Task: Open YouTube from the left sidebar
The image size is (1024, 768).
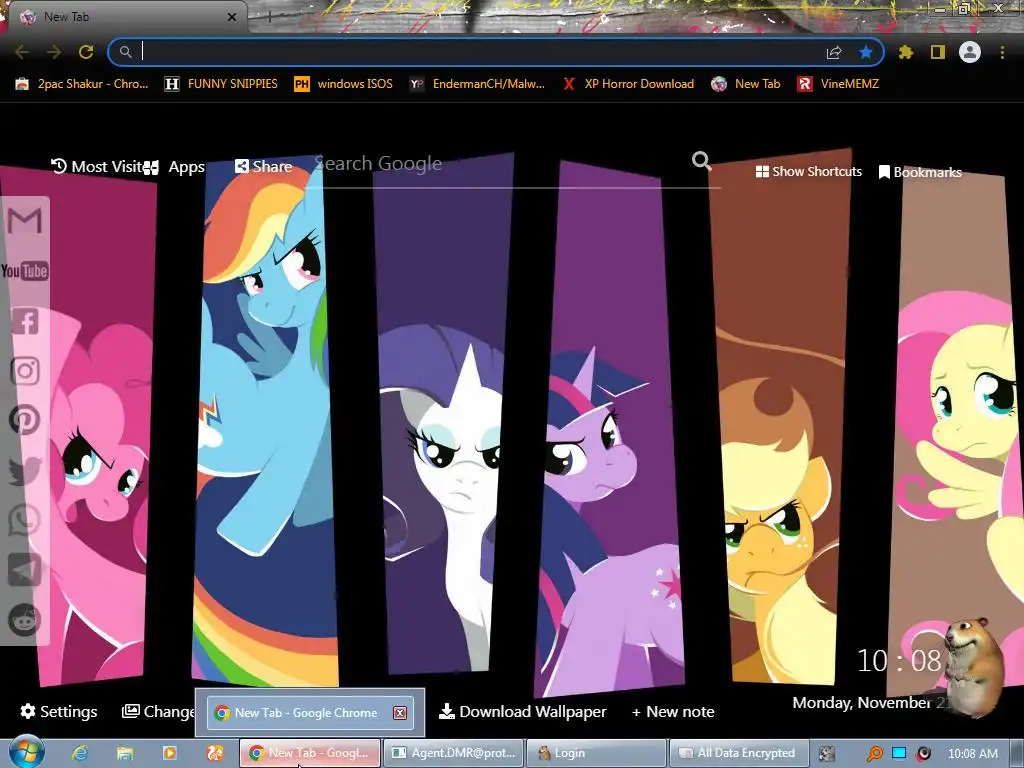Action: 25,271
